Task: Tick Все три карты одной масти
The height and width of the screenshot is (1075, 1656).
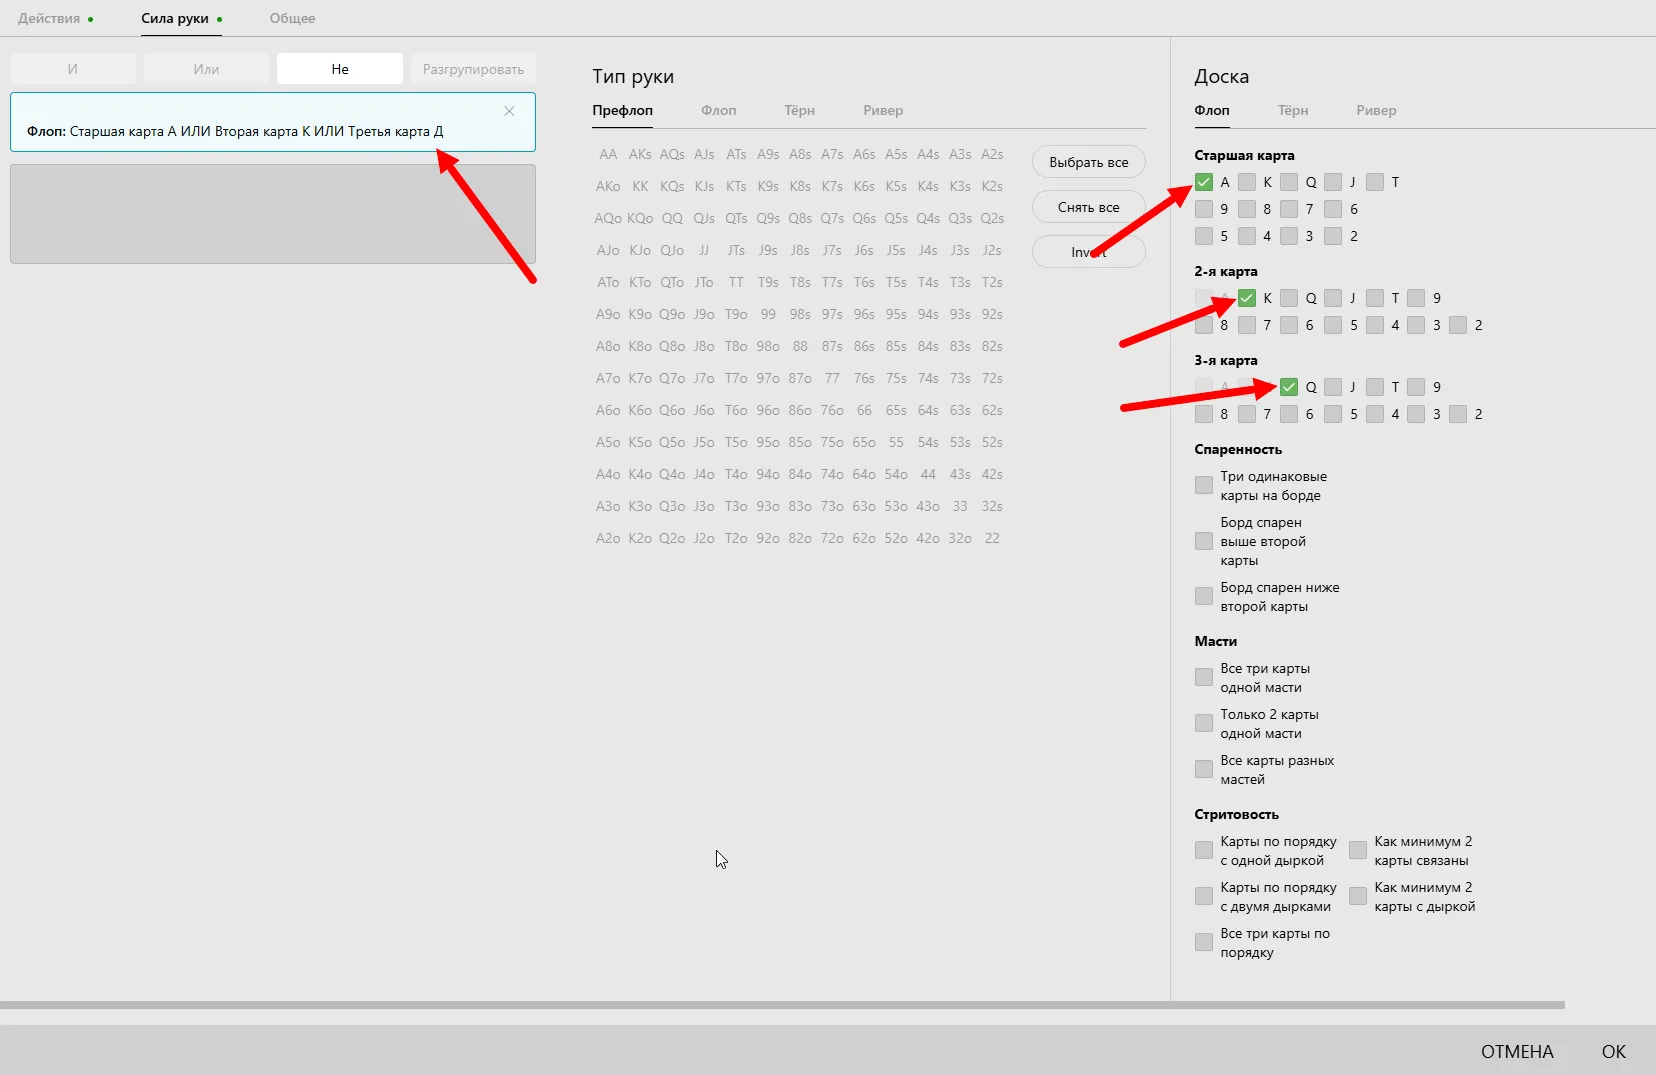Action: click(1204, 678)
